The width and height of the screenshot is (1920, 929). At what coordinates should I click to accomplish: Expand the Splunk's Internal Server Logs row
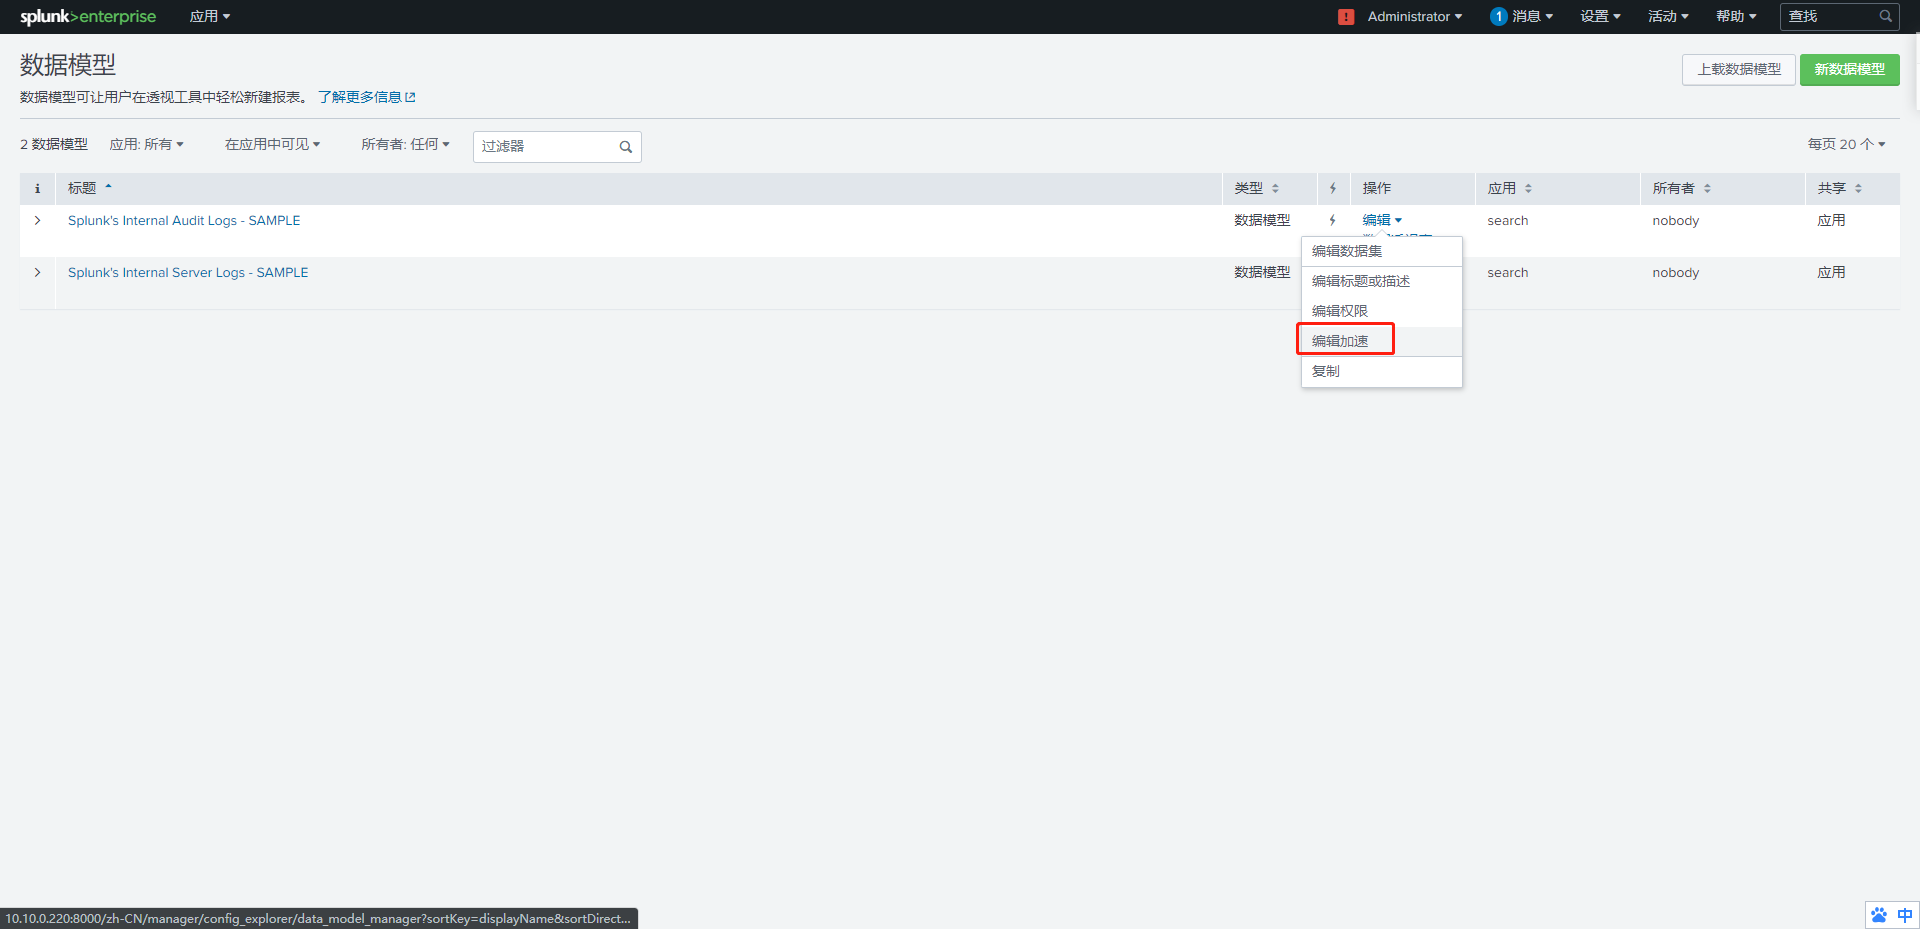click(x=38, y=273)
